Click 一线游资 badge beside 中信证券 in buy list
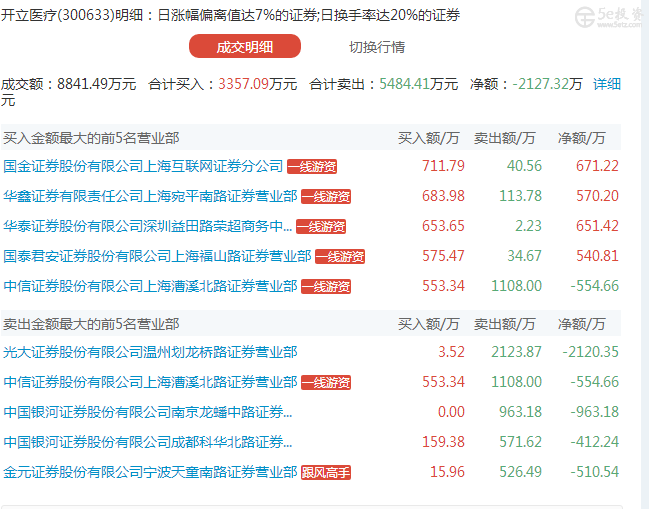Screen dimensions: 649x509 click(326, 286)
